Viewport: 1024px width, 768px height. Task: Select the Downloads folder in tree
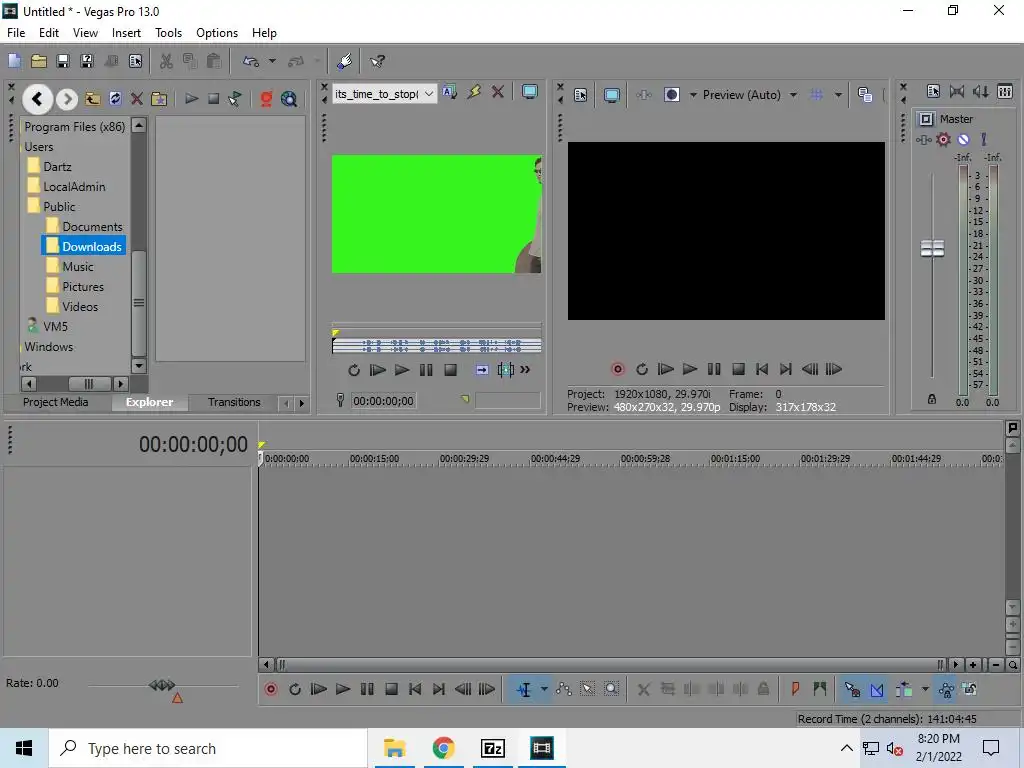coord(84,247)
